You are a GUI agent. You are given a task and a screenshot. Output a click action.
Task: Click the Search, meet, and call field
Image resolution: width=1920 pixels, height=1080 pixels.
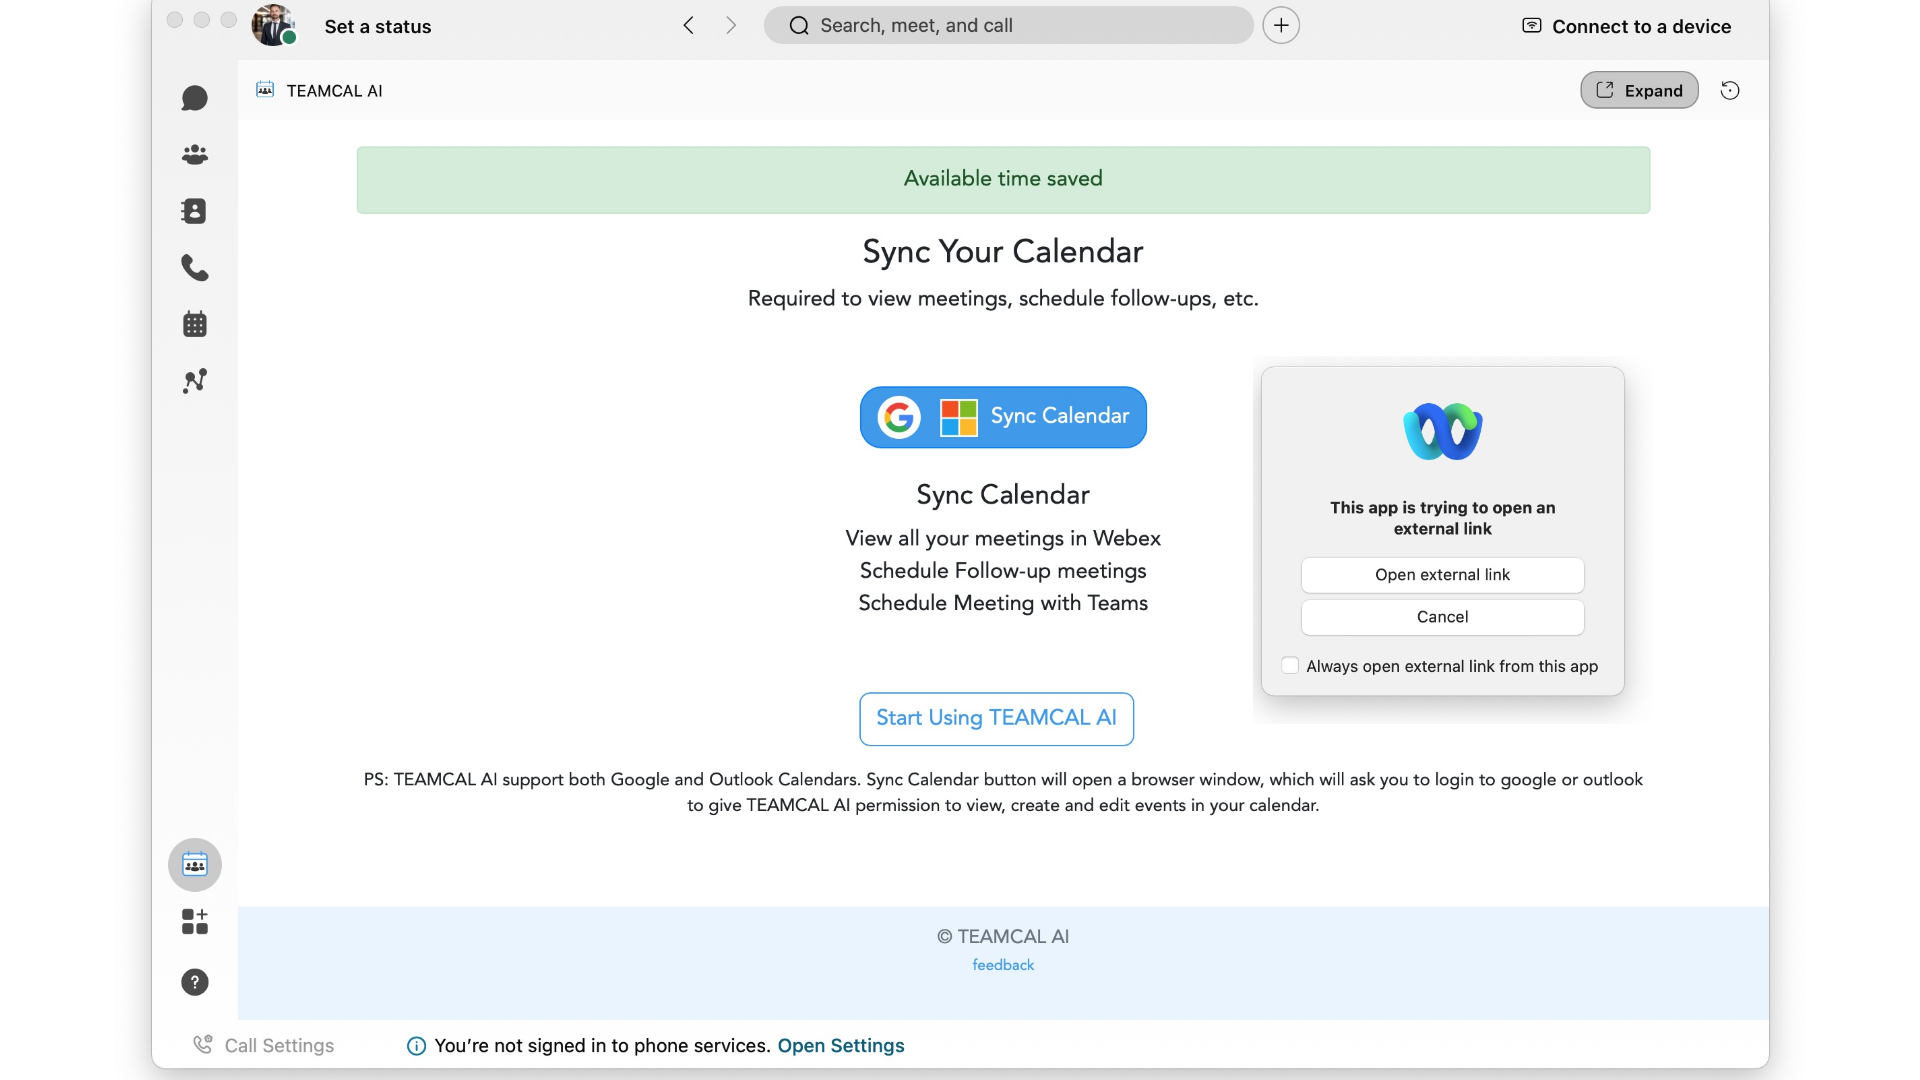click(x=1008, y=26)
